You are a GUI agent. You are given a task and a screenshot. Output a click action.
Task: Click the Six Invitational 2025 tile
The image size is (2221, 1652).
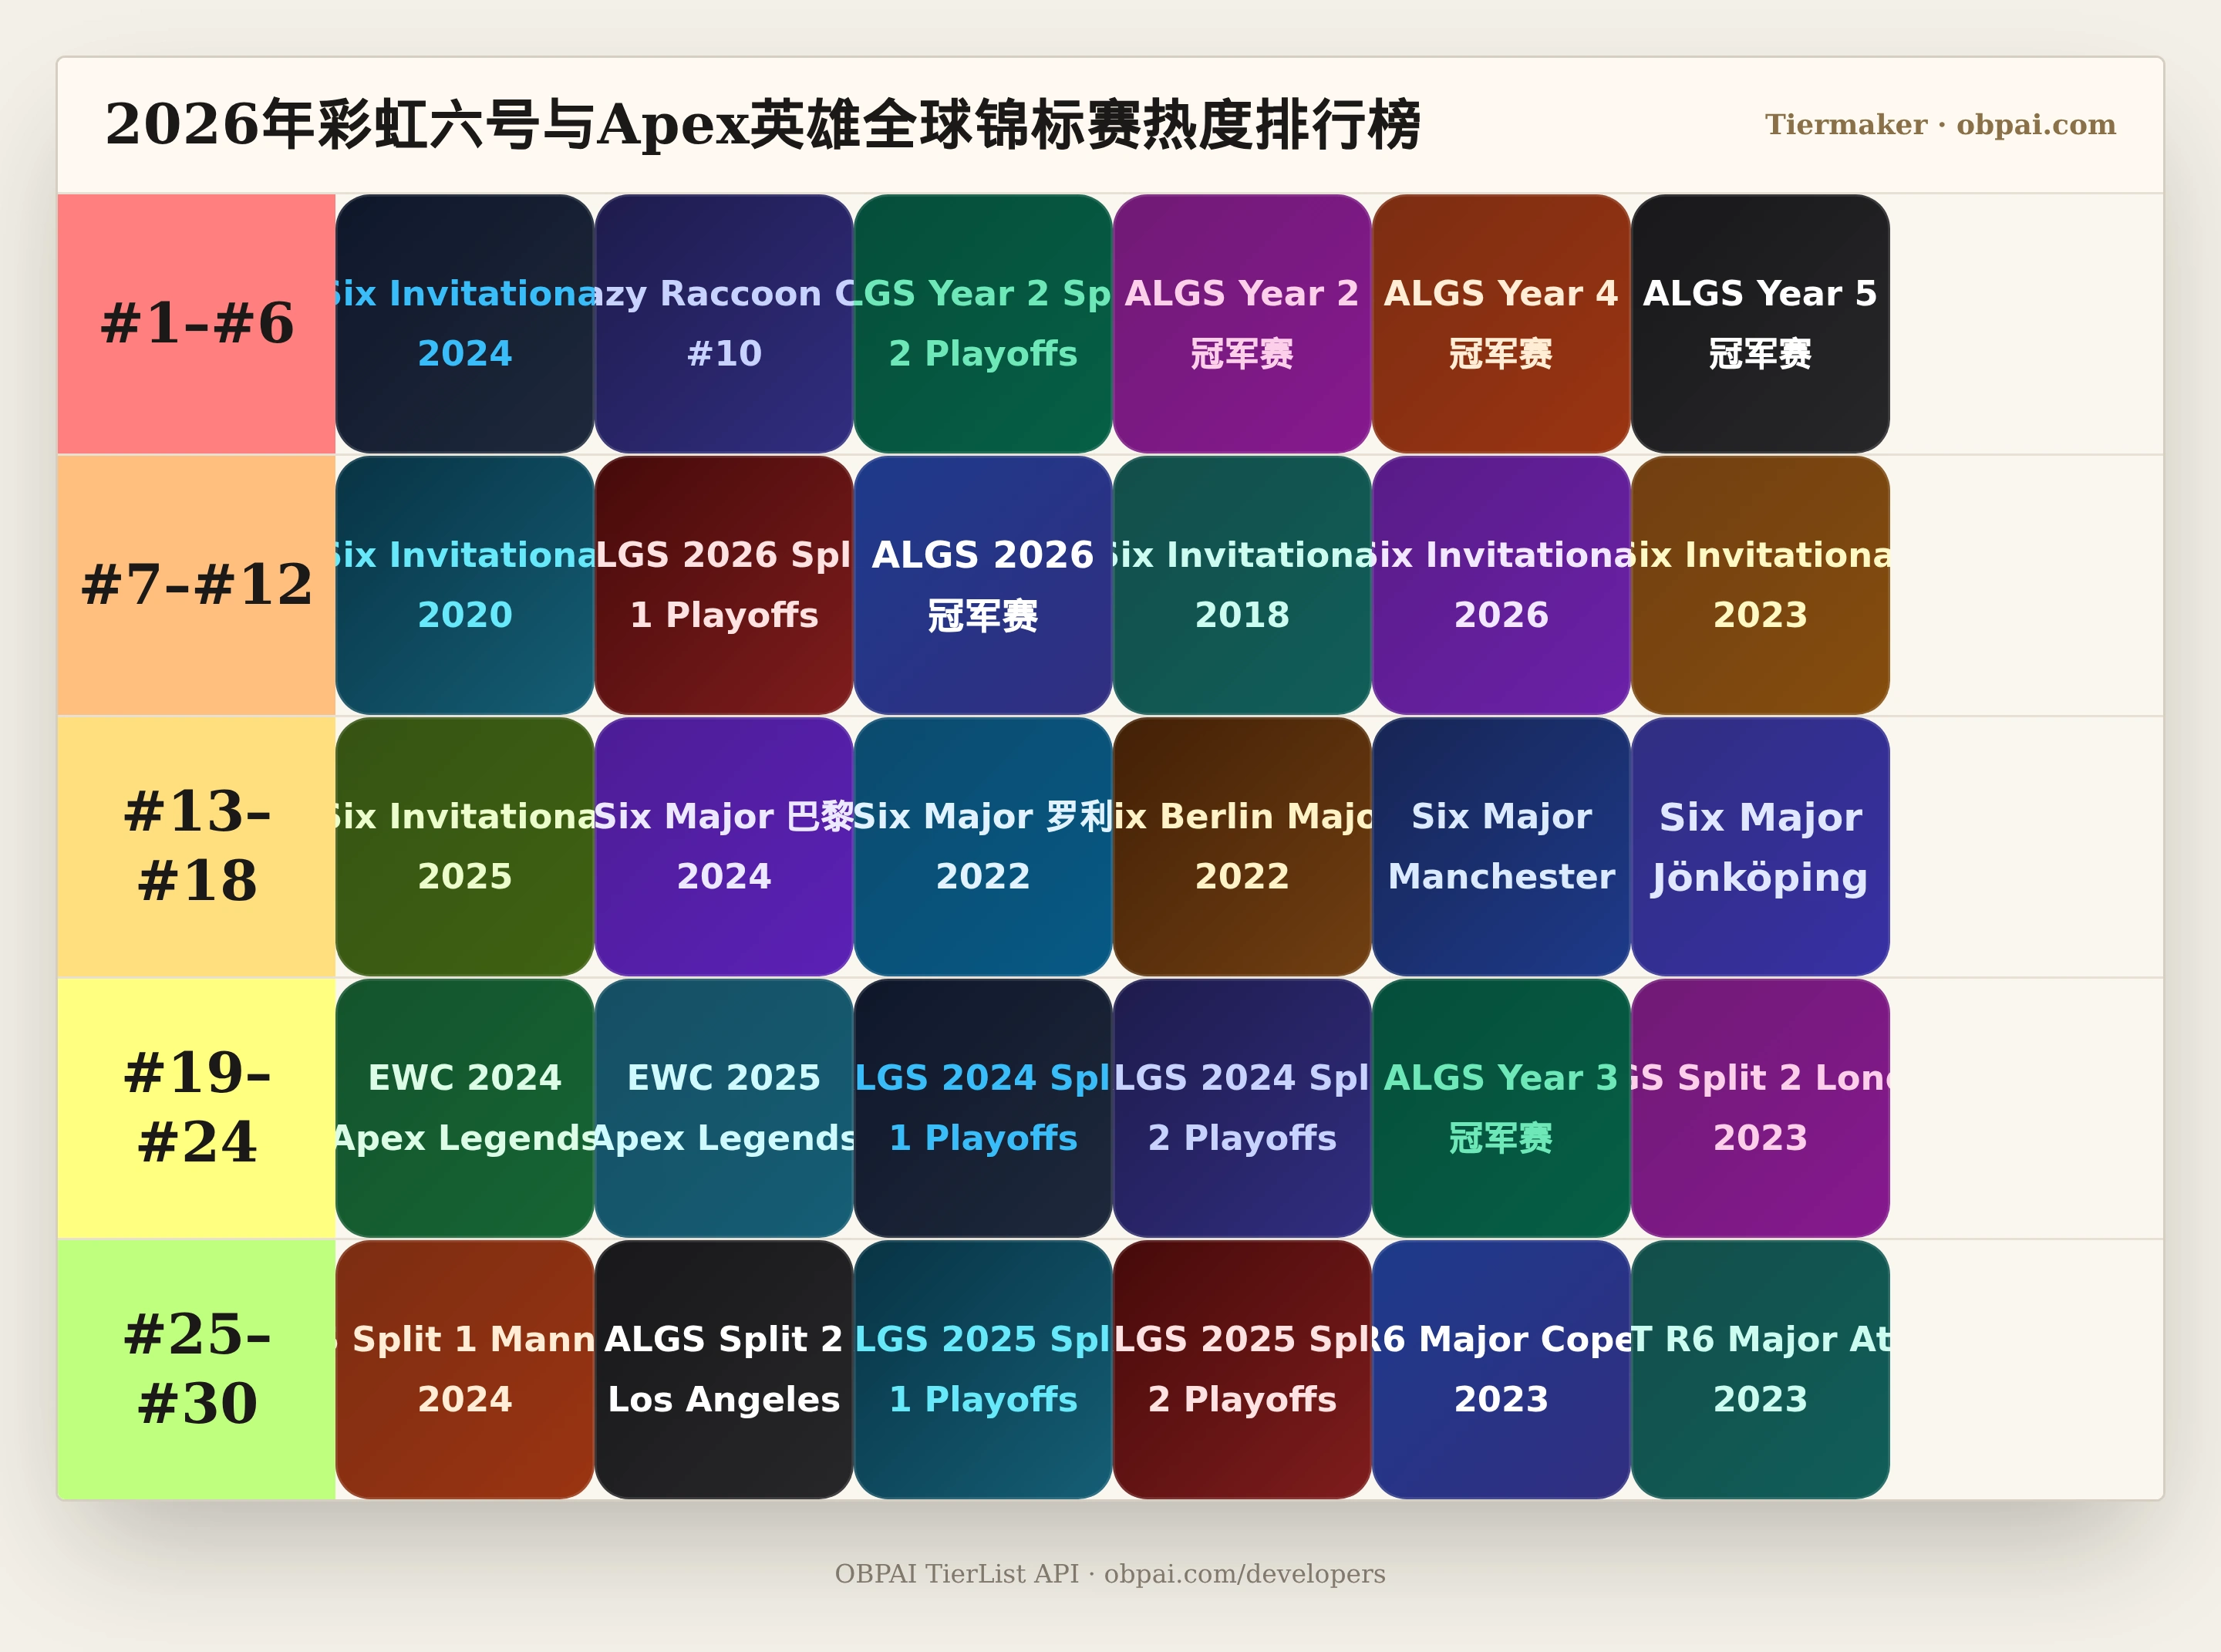[465, 847]
